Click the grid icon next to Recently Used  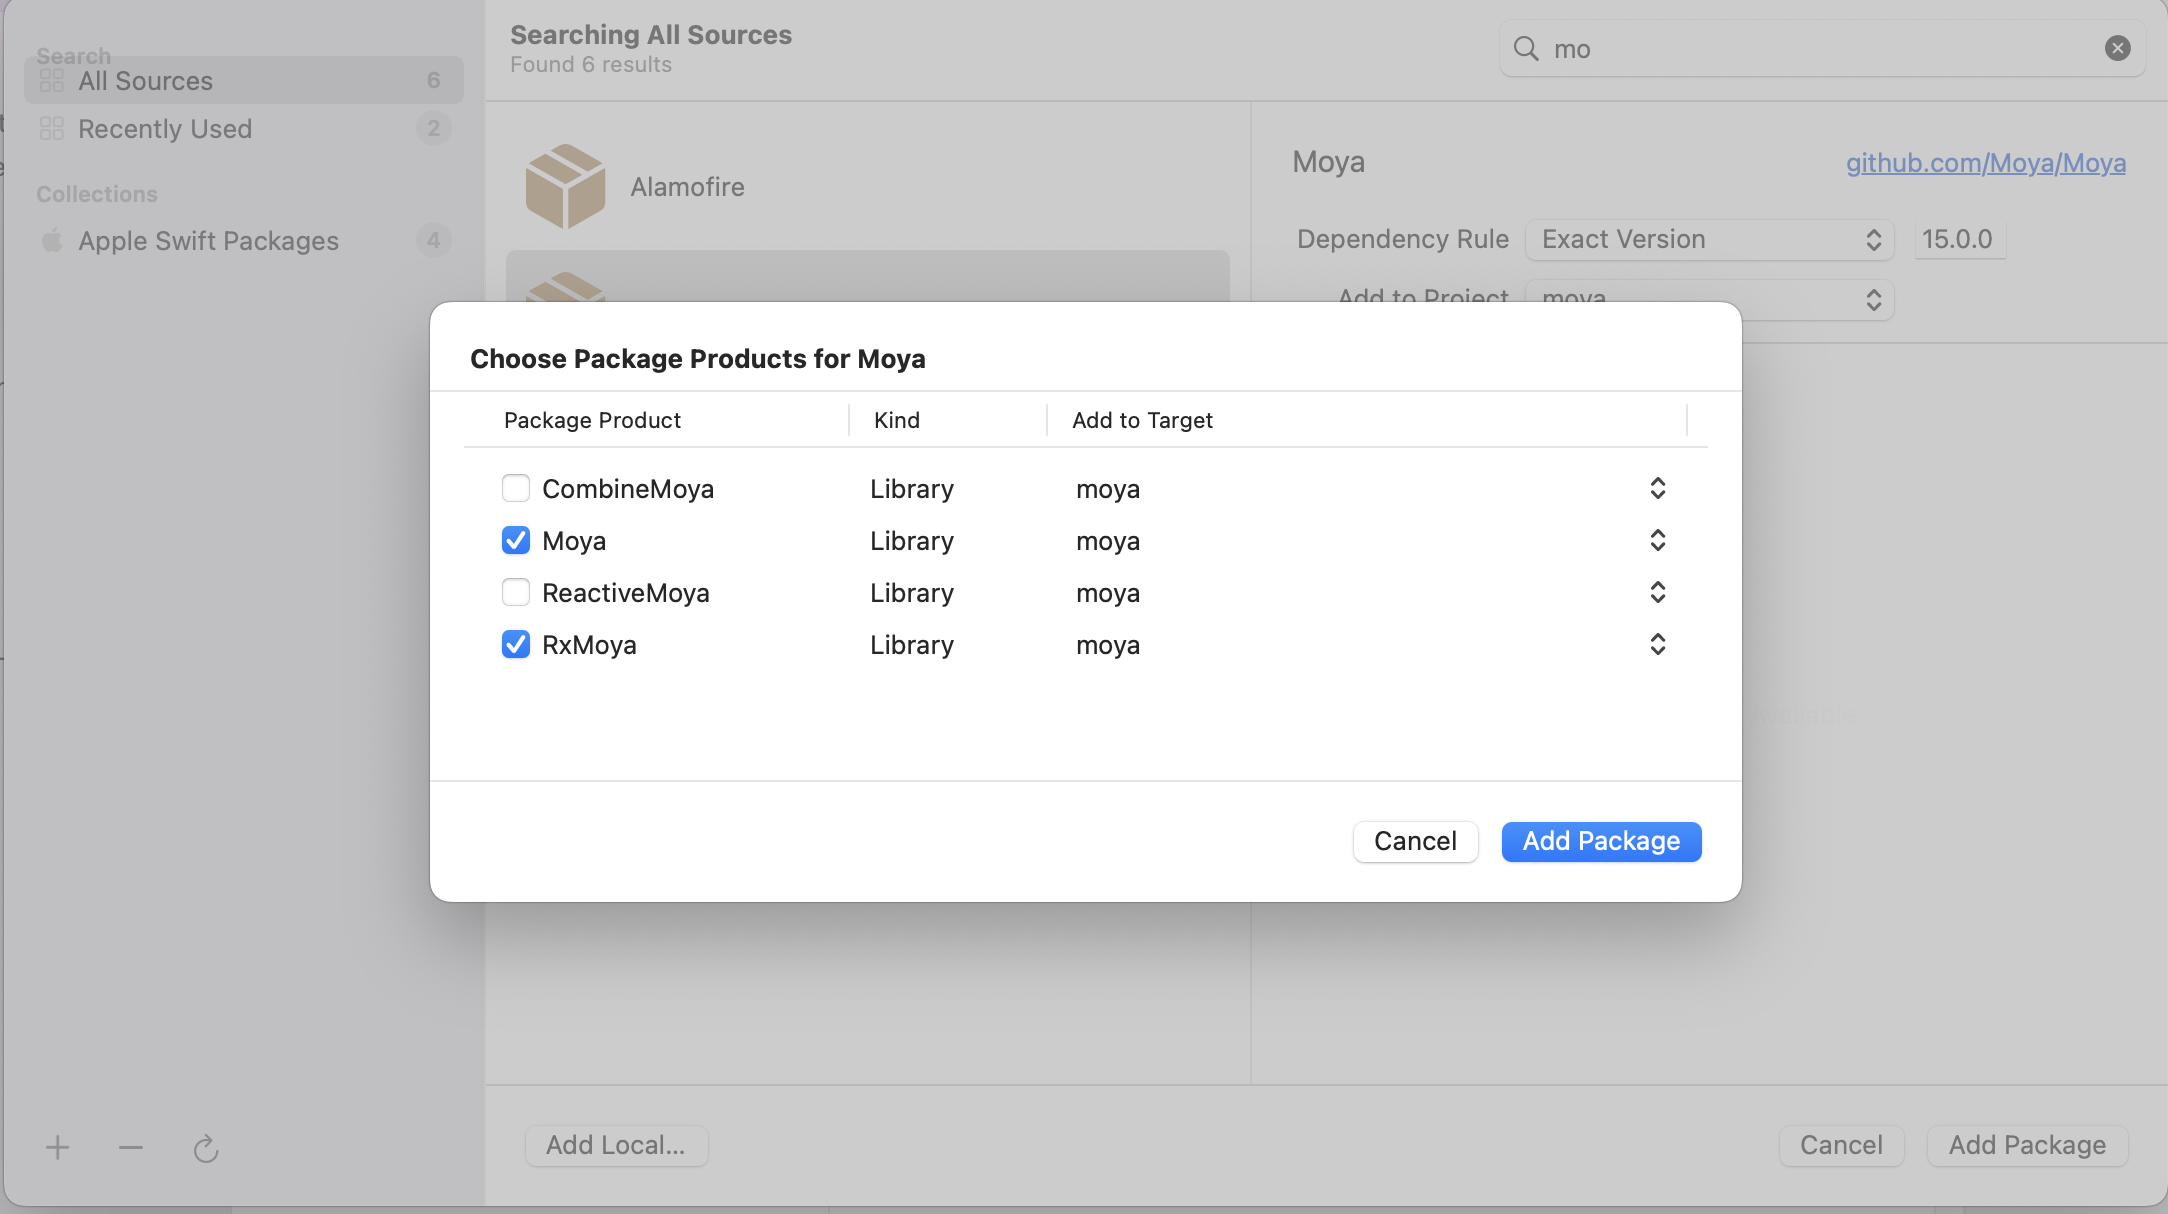point(52,129)
